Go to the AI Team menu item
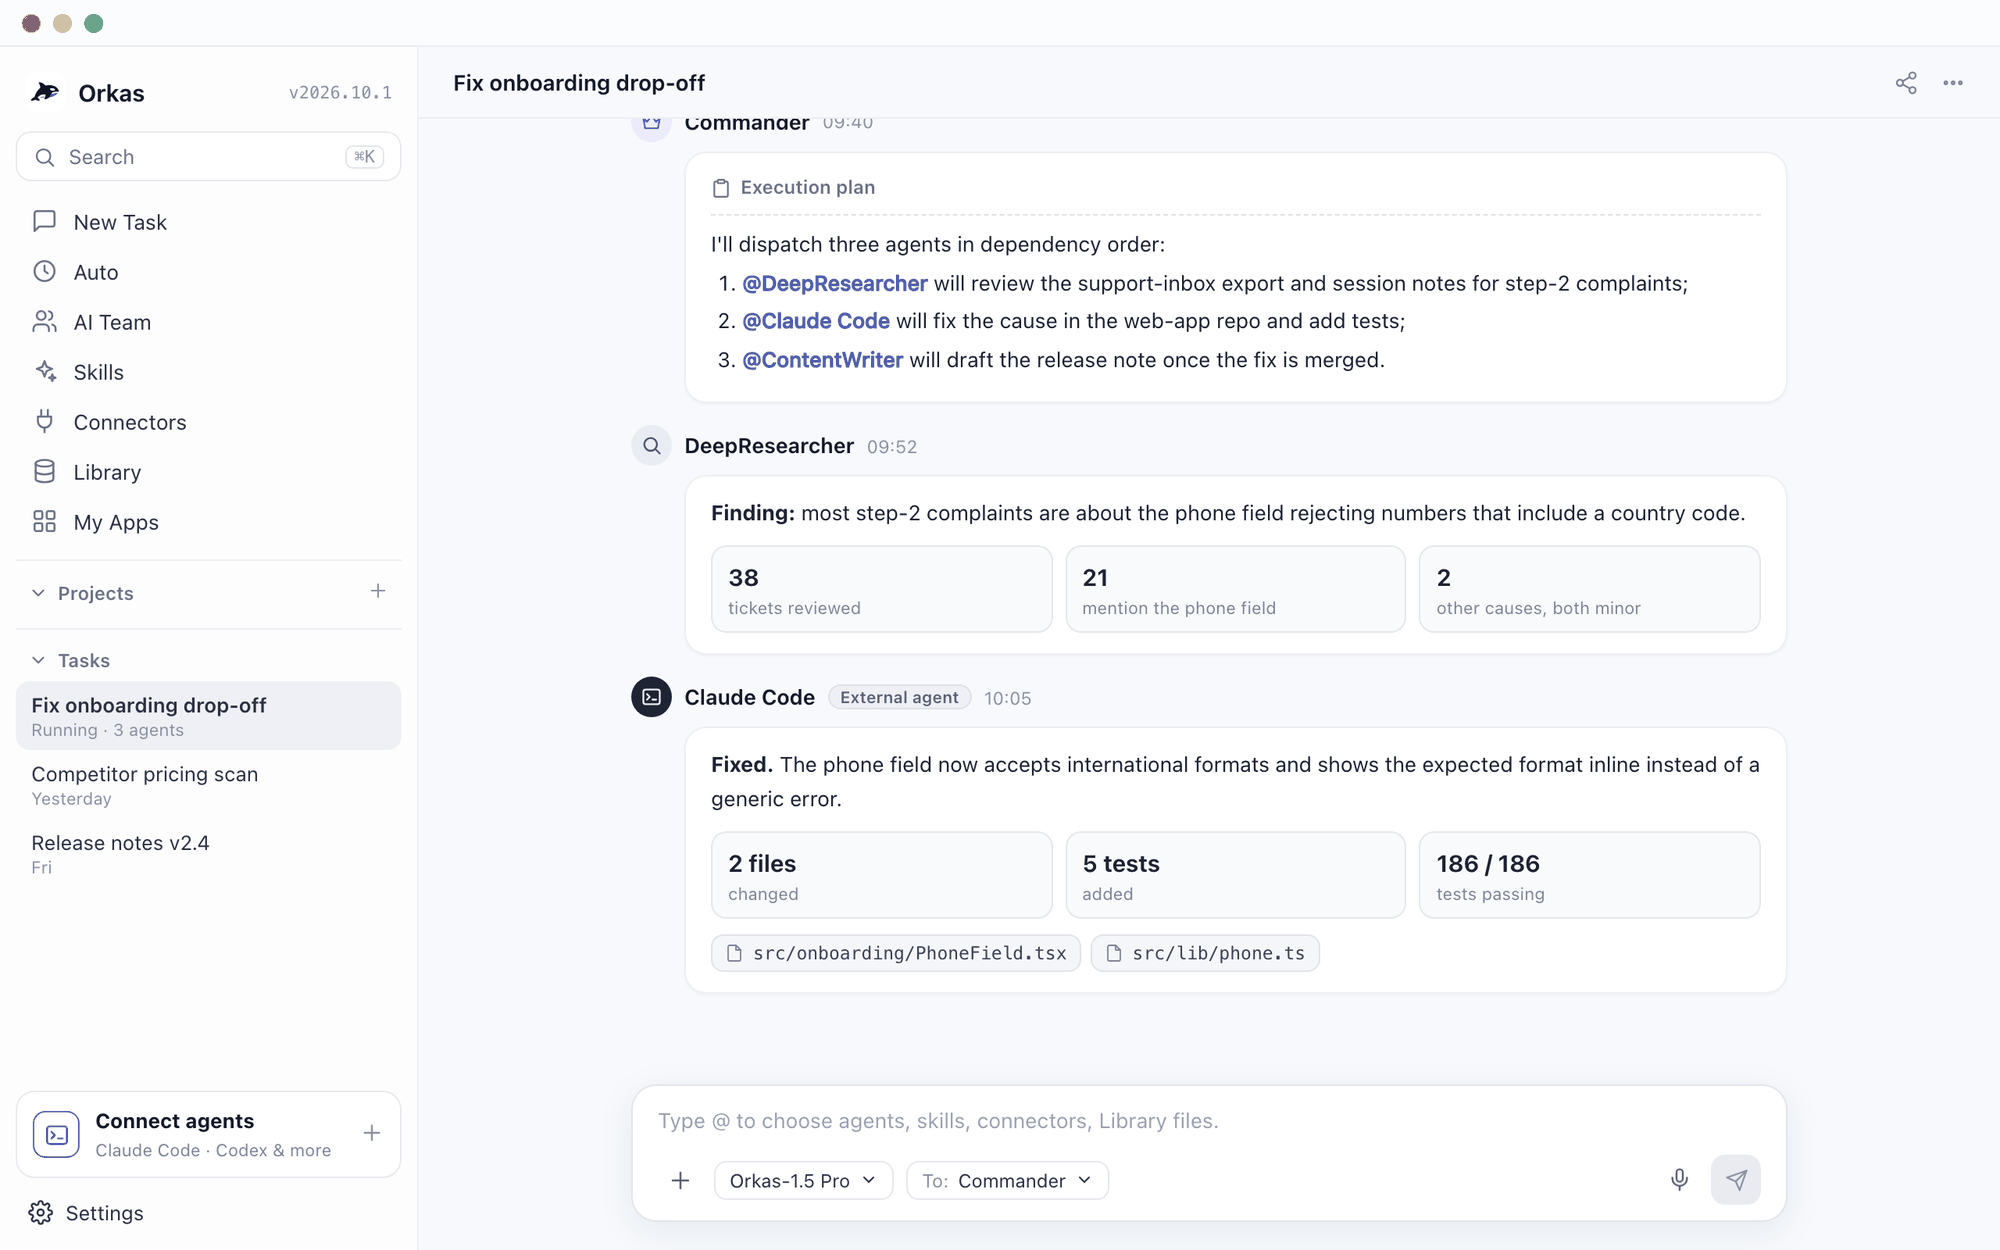2000x1250 pixels. [x=208, y=322]
